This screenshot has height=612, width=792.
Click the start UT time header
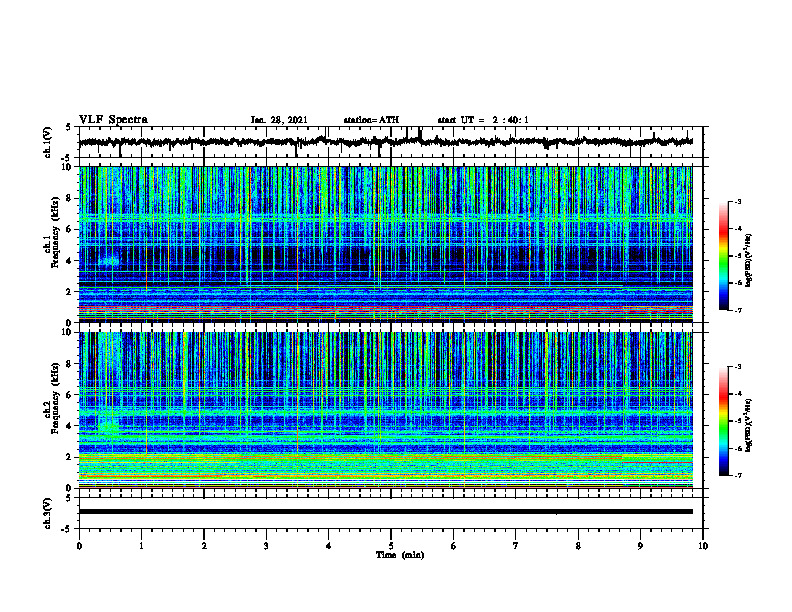(483, 120)
